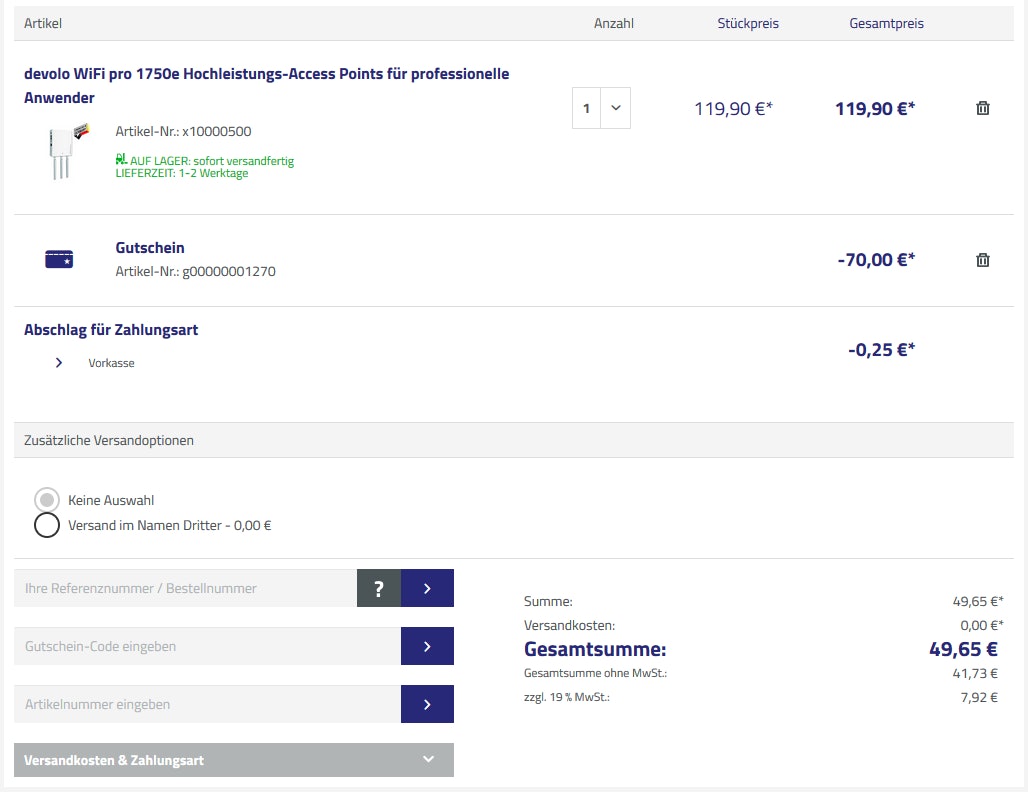Select the Keine Auswahl radio option
The width and height of the screenshot is (1028, 792).
click(47, 500)
